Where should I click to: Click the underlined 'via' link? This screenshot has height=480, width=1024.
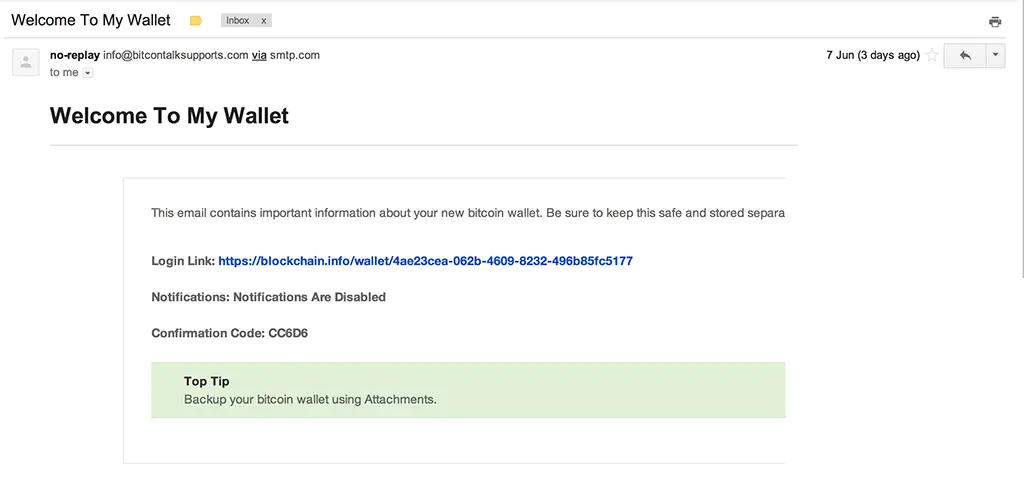259,56
